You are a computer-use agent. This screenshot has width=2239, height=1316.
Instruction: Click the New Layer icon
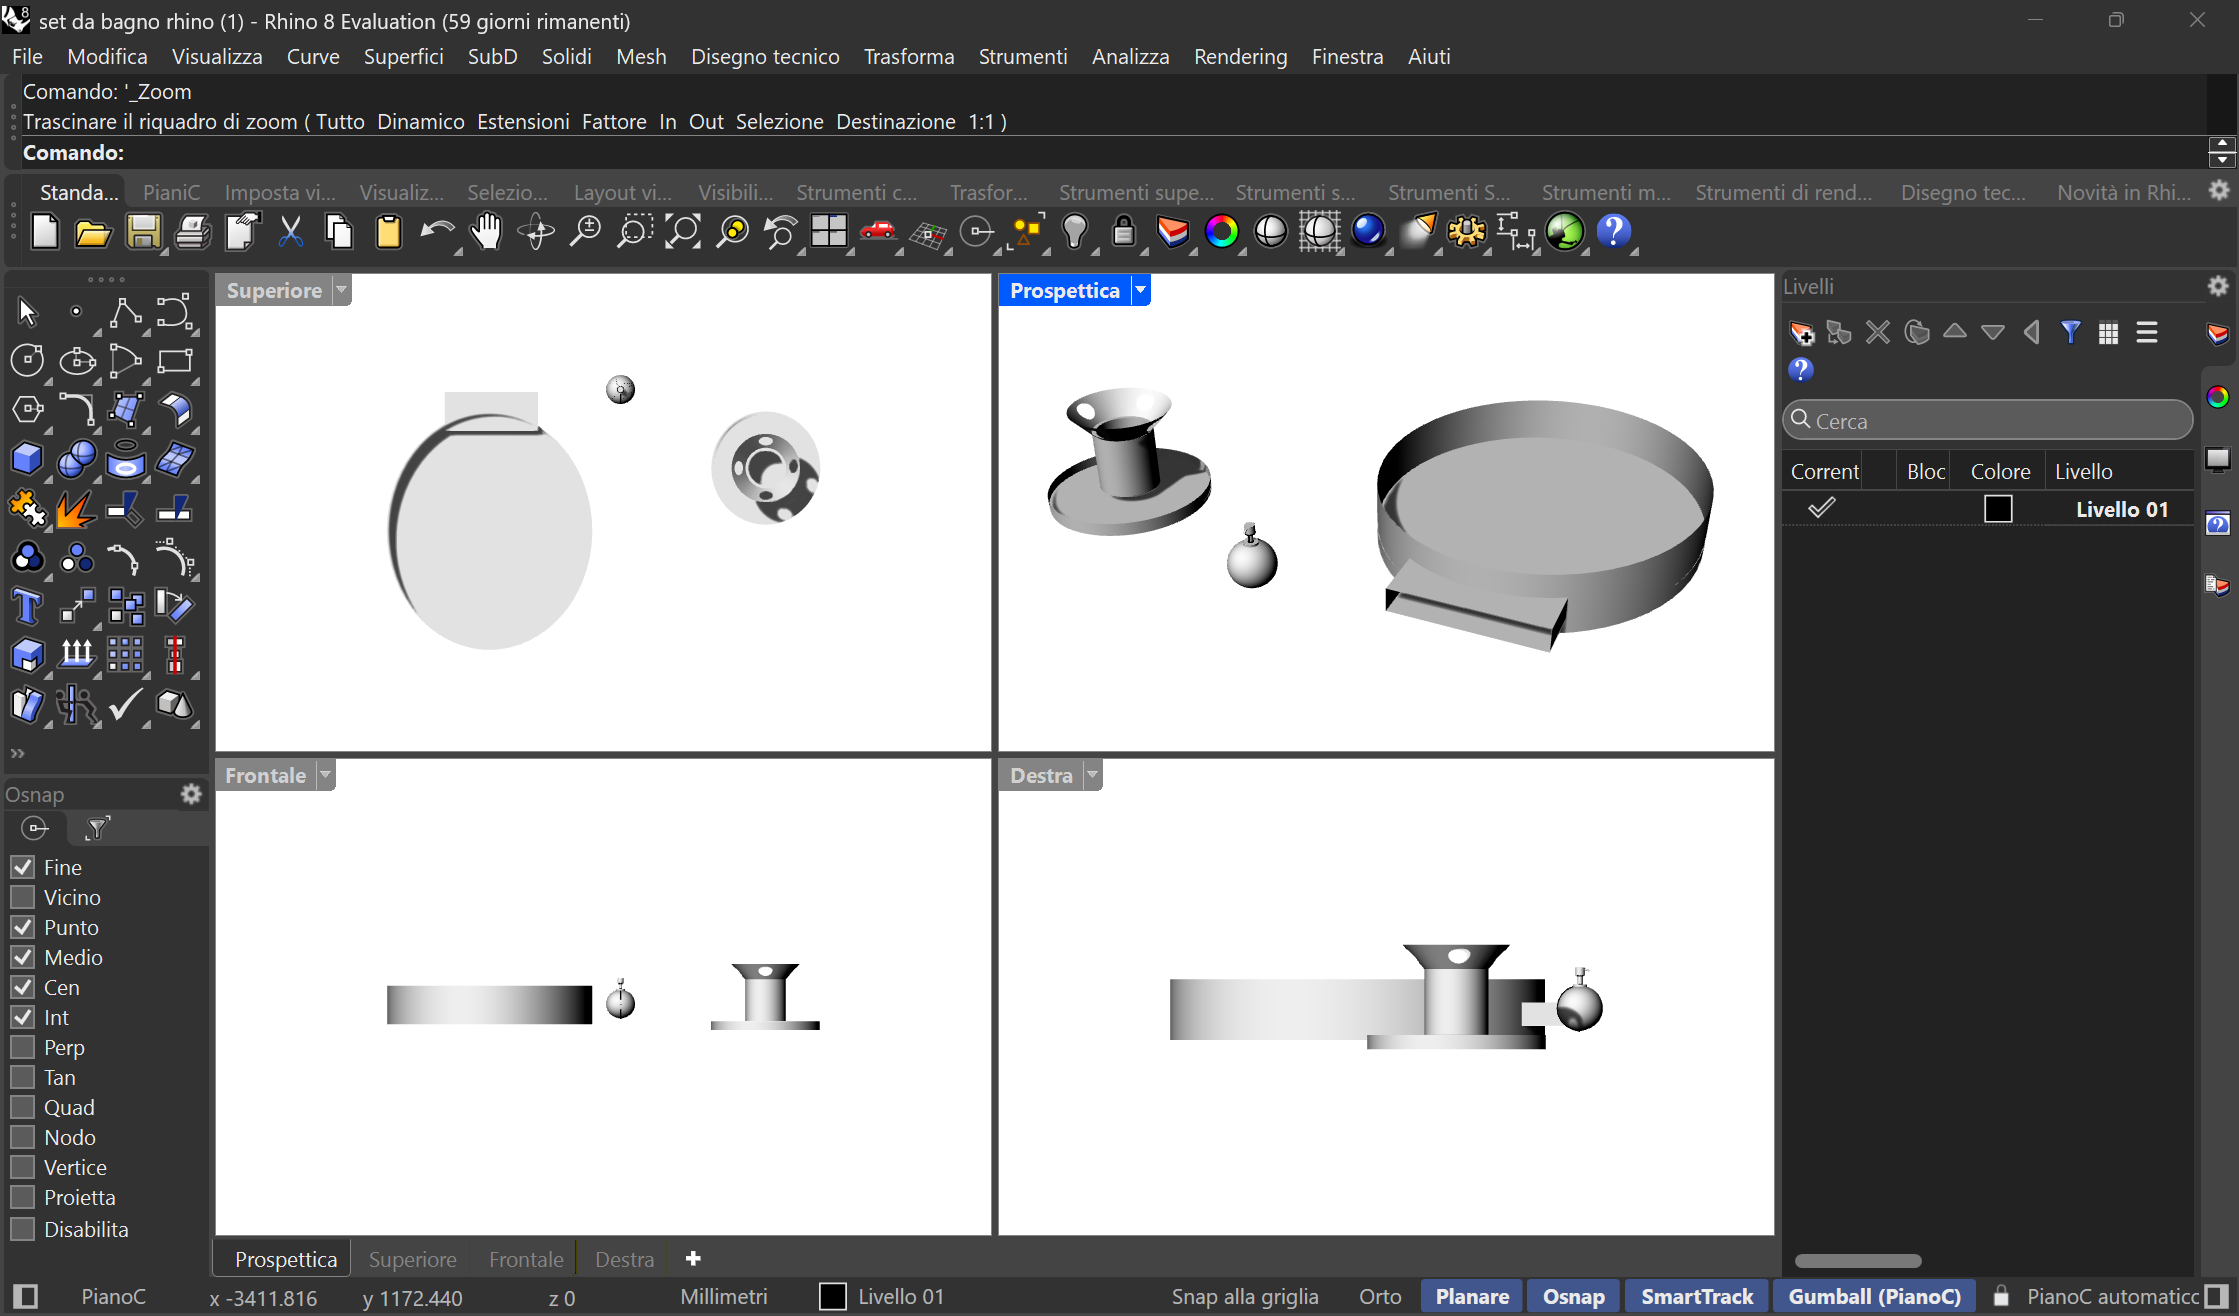pos(1801,333)
